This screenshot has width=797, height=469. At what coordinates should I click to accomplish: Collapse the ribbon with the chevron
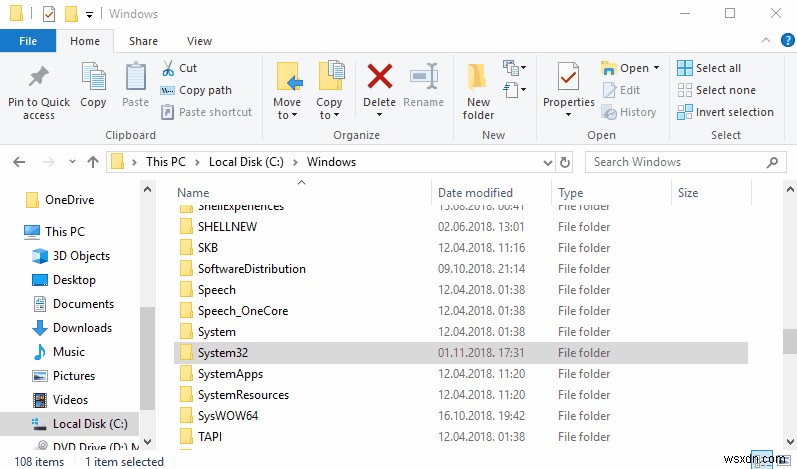766,41
